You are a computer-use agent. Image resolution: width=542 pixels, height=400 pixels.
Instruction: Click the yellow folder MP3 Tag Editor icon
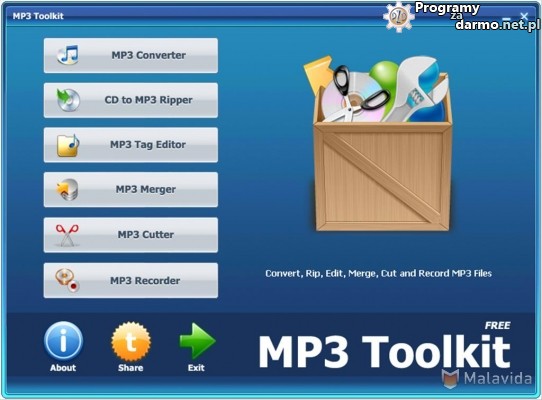click(x=68, y=145)
